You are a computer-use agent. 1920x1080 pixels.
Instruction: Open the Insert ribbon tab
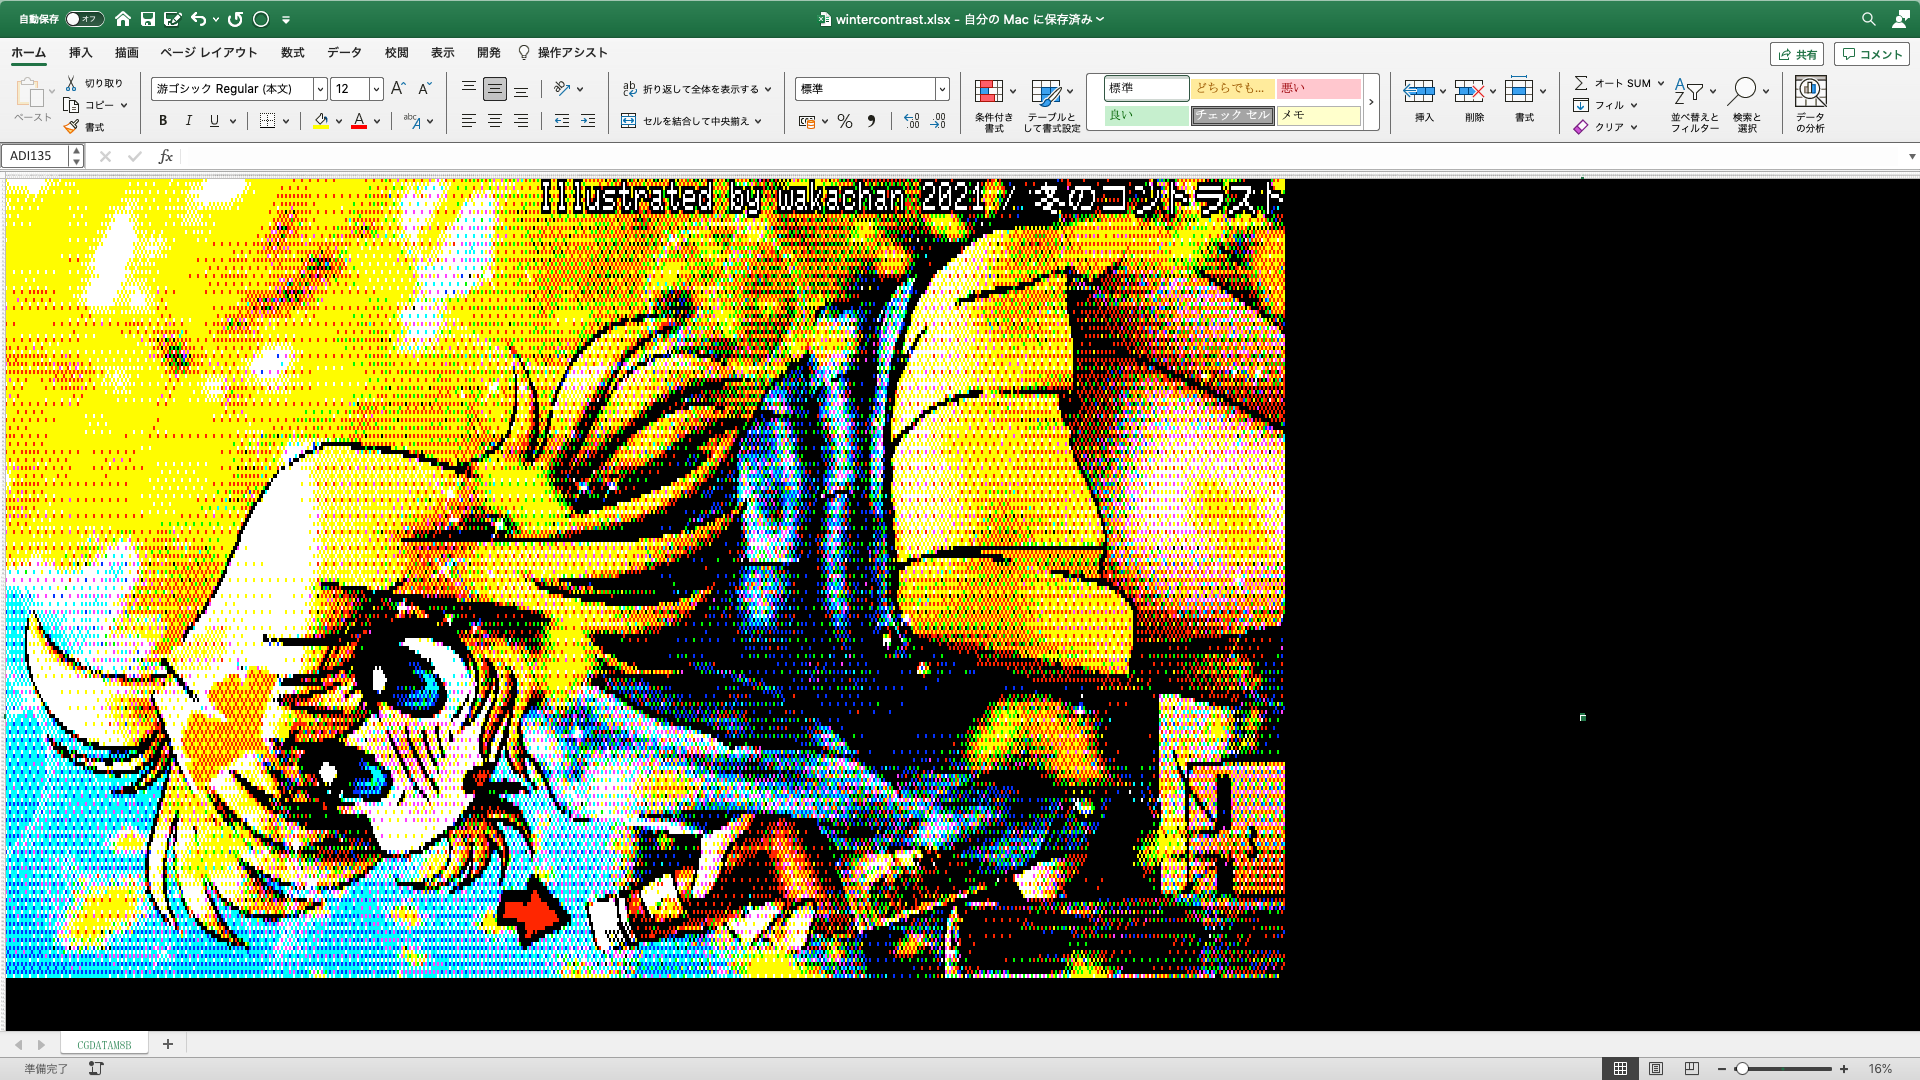coord(80,53)
